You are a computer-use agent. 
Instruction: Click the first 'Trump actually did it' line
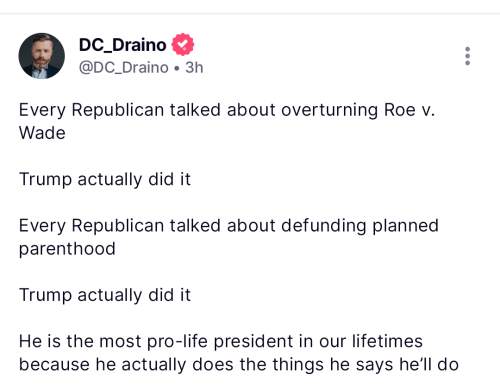coord(105,179)
